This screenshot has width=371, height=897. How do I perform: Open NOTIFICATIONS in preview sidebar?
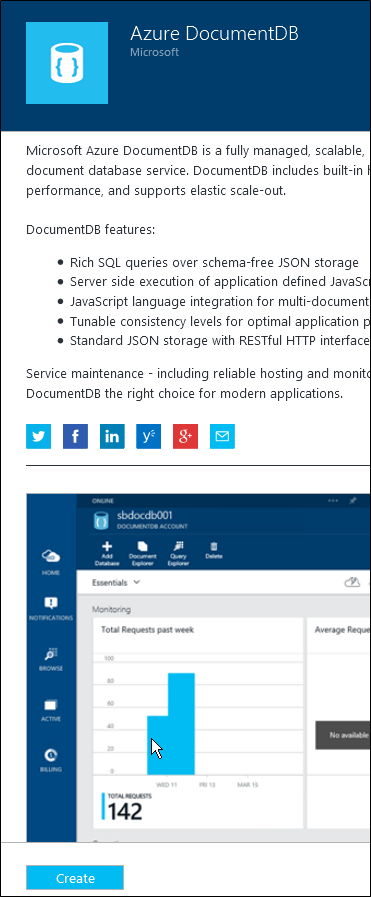pyautogui.click(x=51, y=609)
